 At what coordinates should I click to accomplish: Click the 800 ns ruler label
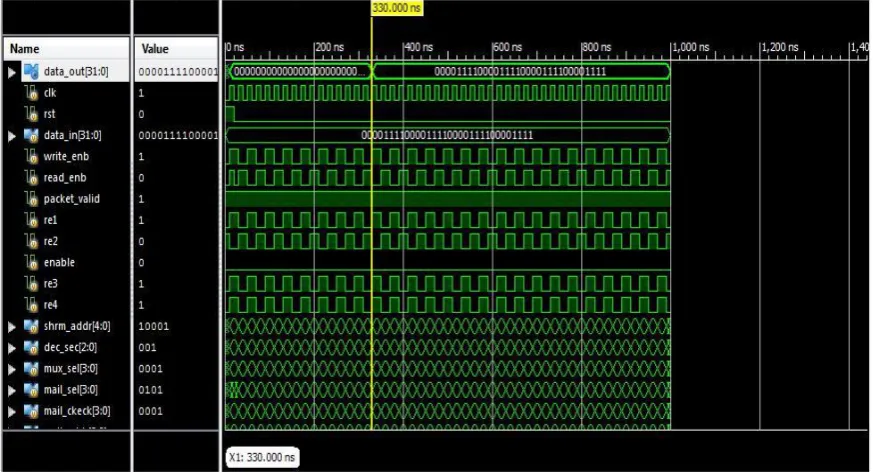click(597, 47)
